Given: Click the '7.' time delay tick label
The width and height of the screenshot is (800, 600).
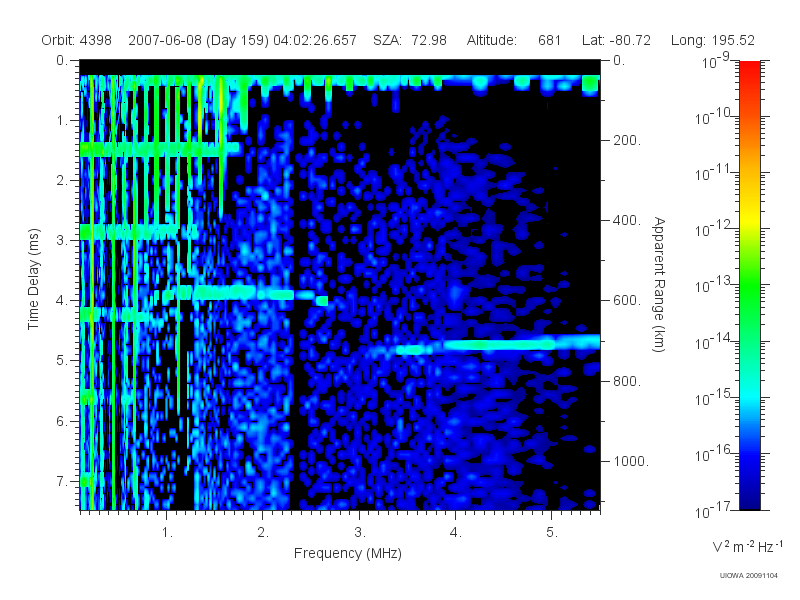Looking at the screenshot, I should [62, 481].
